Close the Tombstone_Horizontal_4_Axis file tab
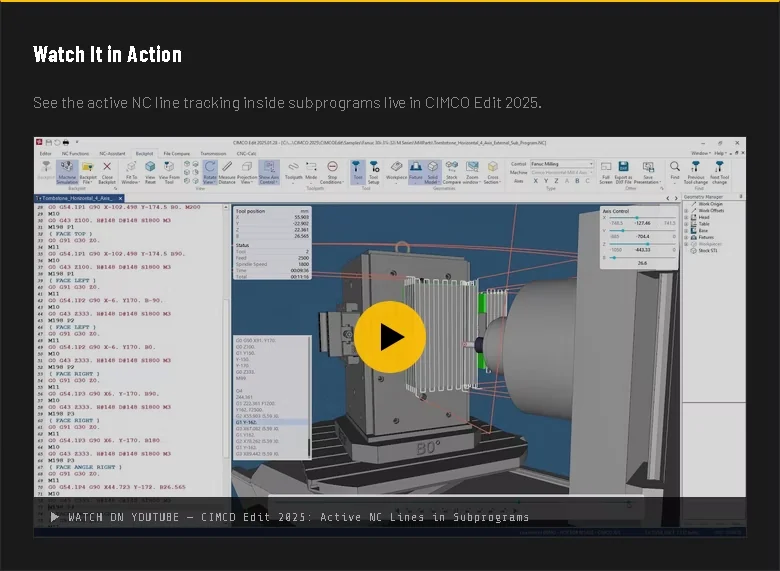 (x=120, y=198)
